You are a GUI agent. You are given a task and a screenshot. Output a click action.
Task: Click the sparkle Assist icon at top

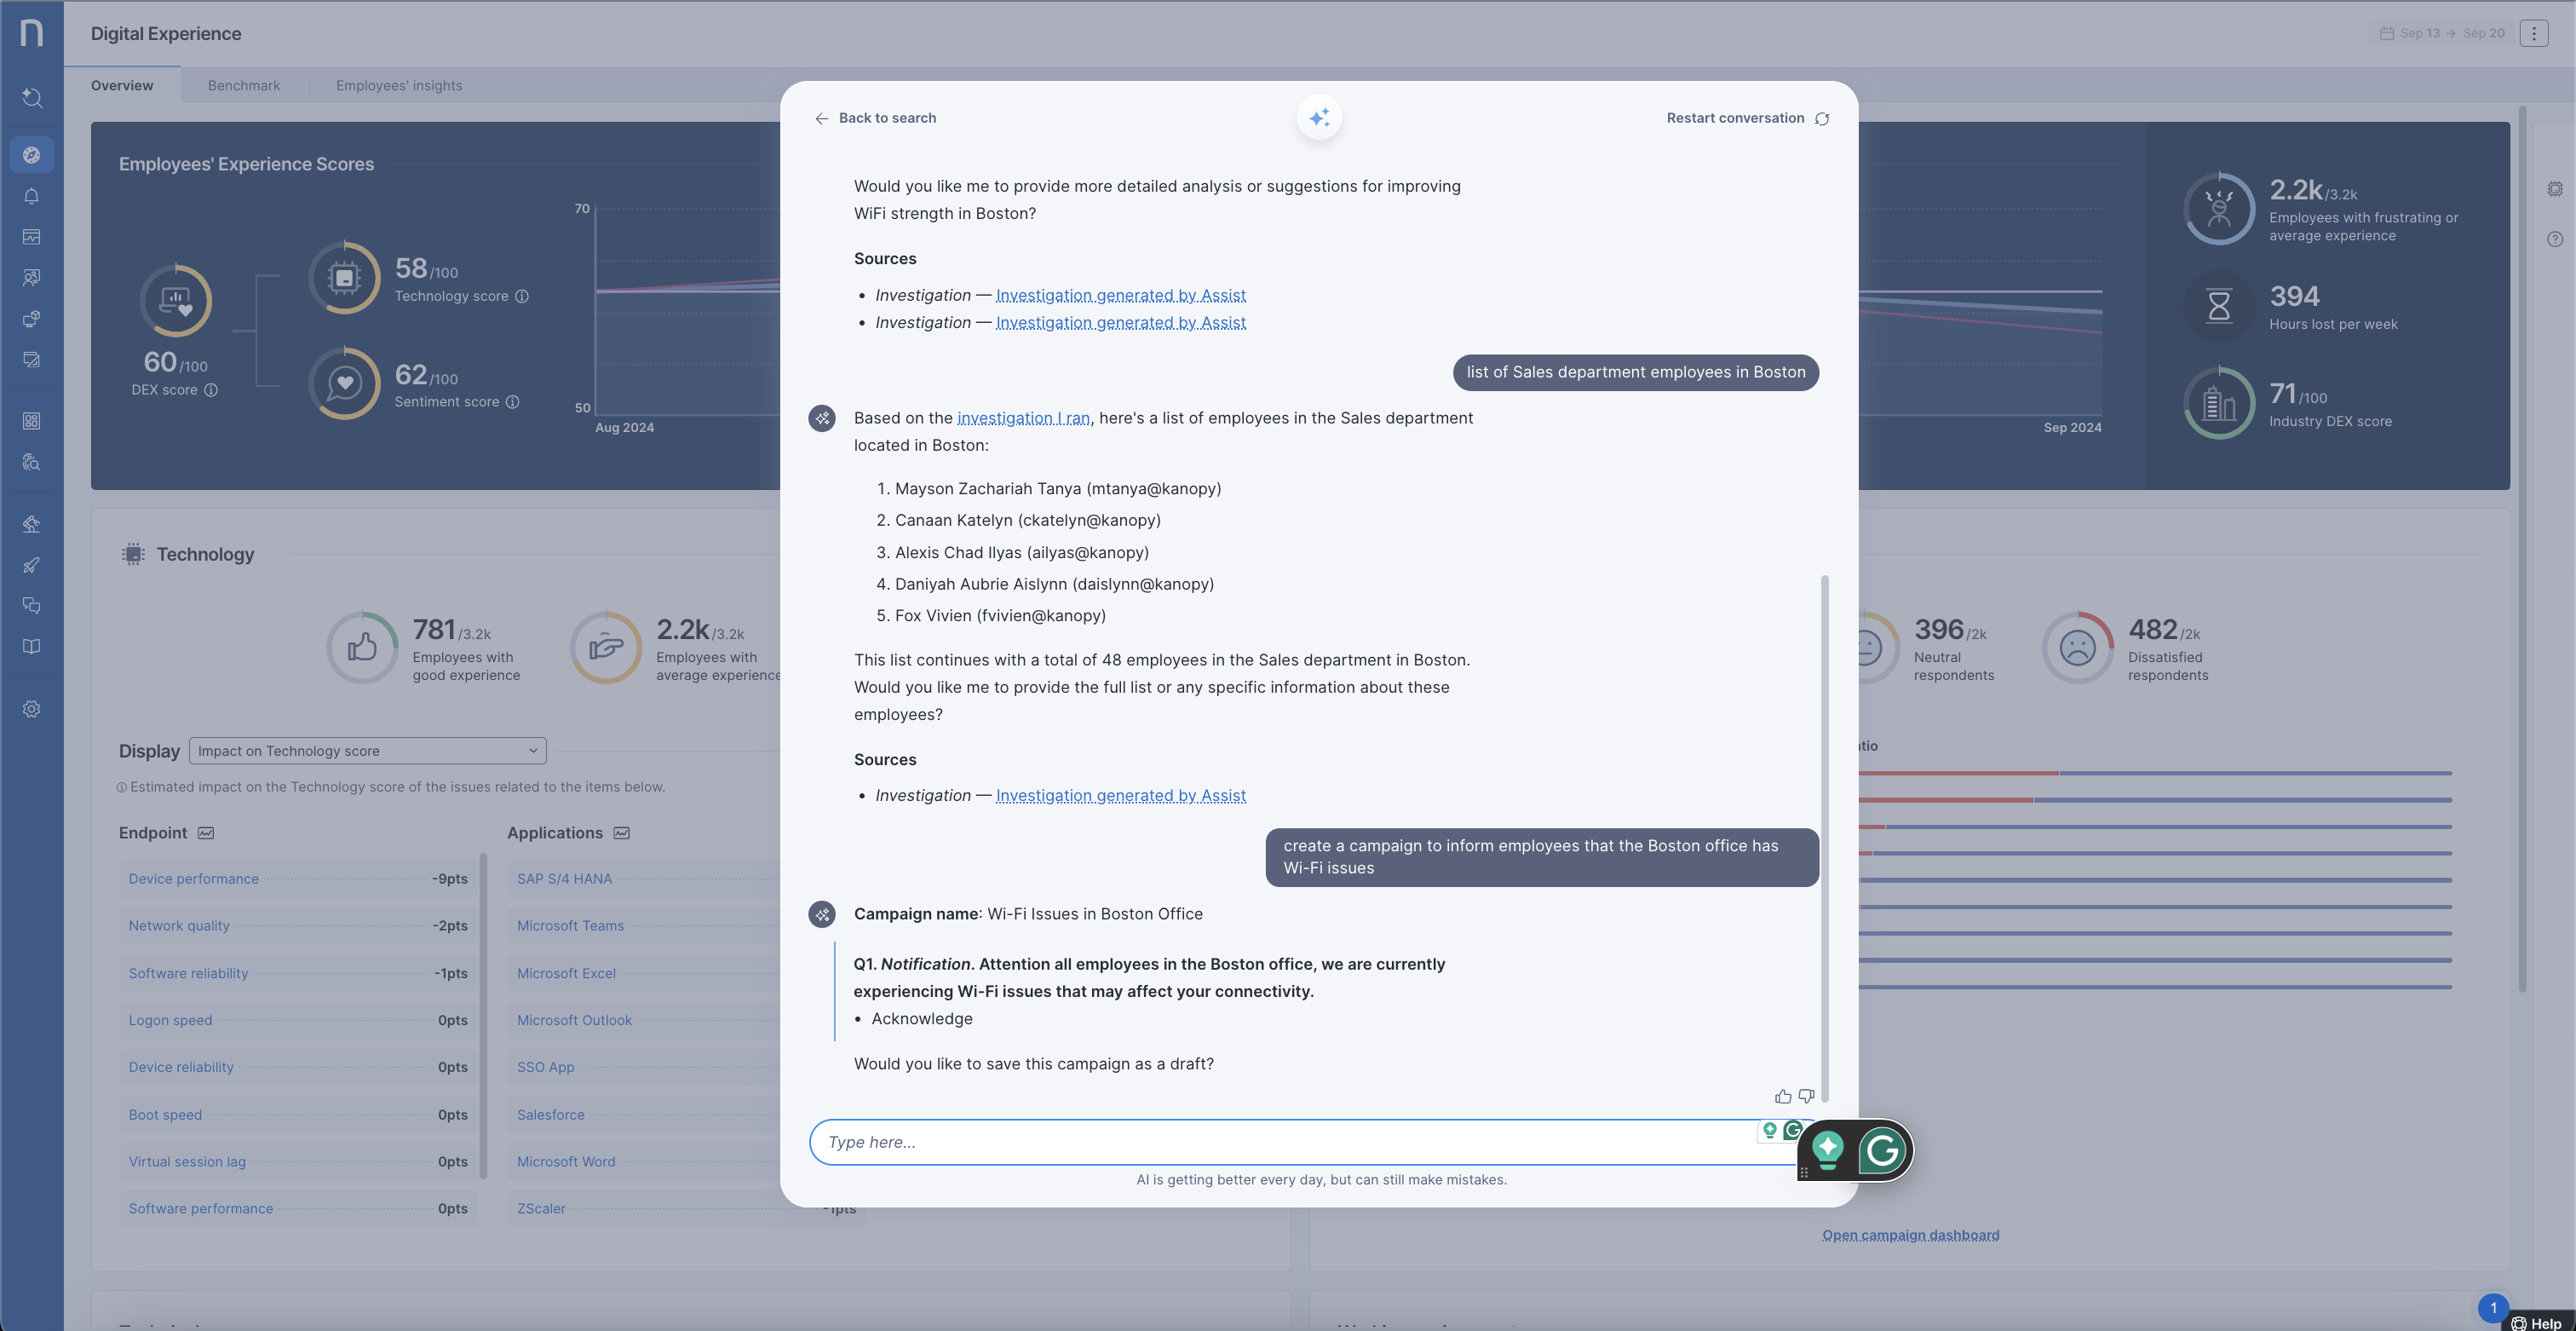(1319, 118)
